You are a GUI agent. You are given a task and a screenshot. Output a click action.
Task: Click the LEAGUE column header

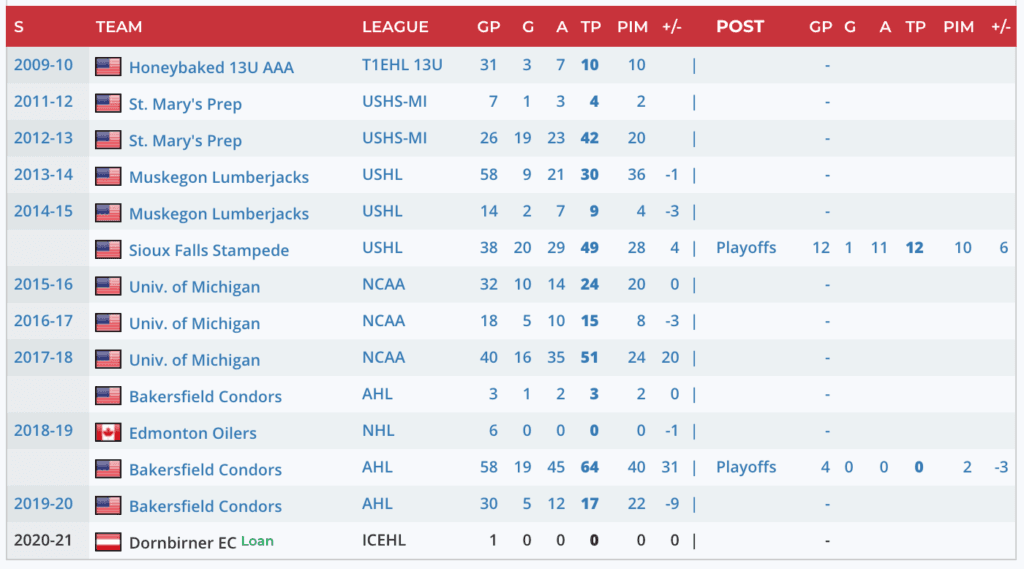point(395,27)
